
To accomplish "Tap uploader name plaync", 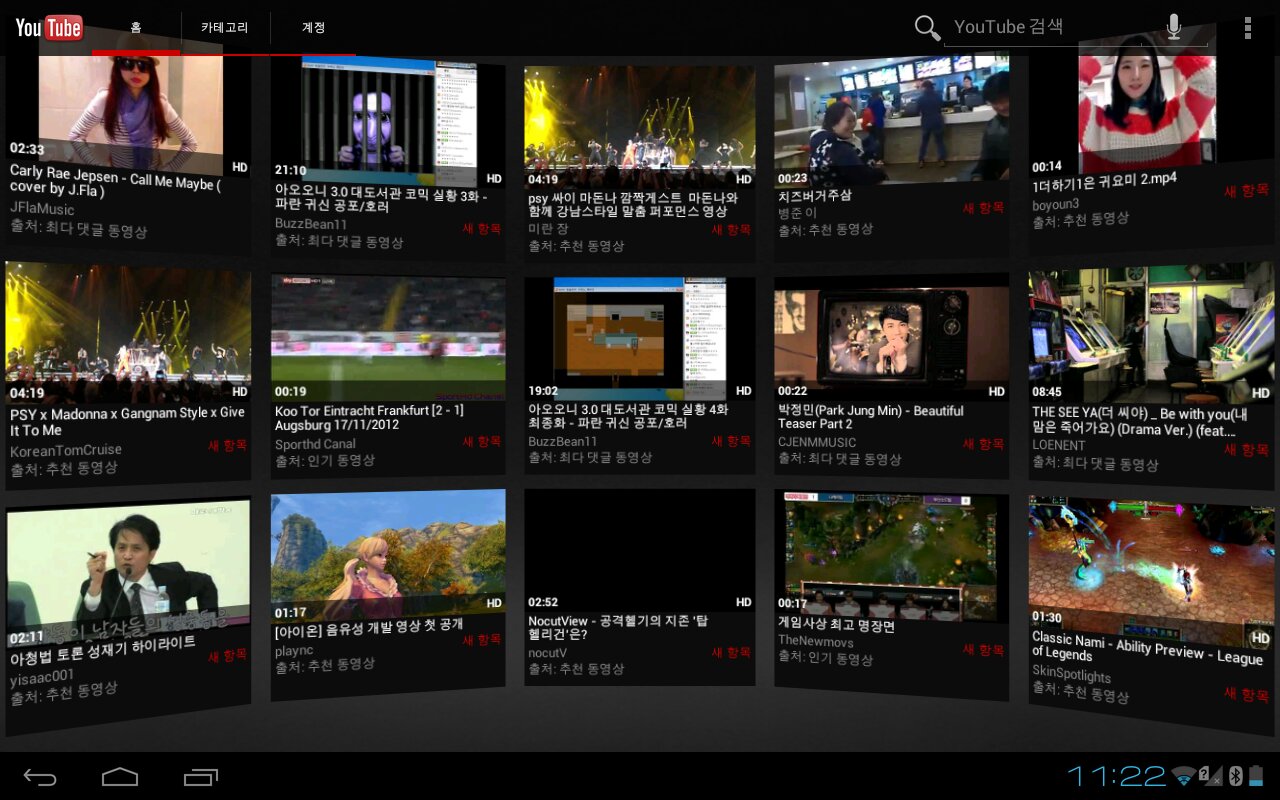I will [x=294, y=650].
